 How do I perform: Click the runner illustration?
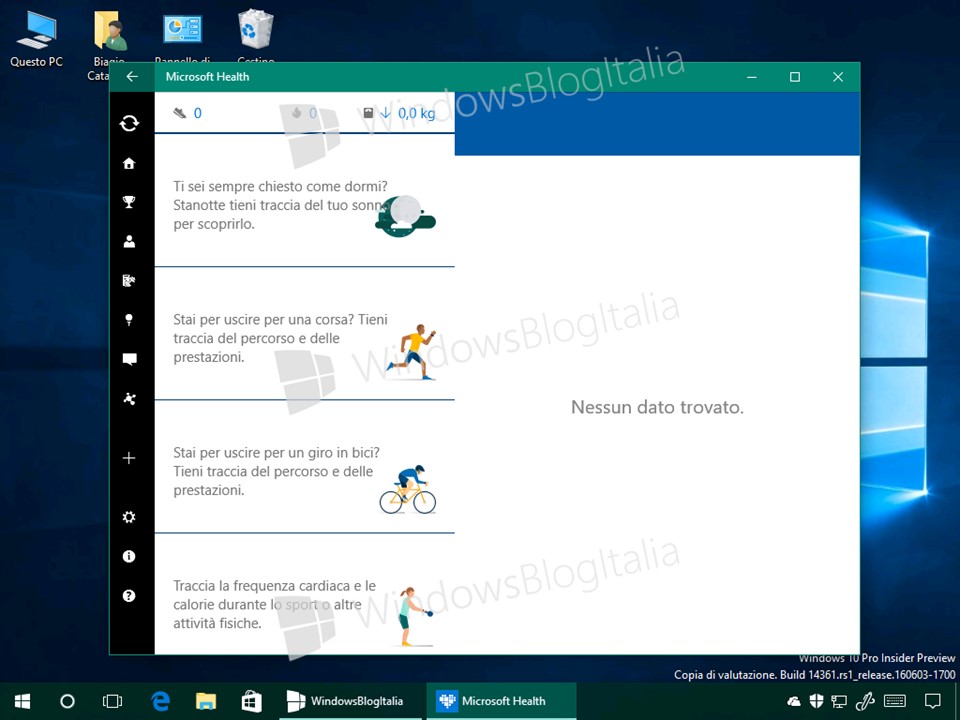pyautogui.click(x=411, y=352)
